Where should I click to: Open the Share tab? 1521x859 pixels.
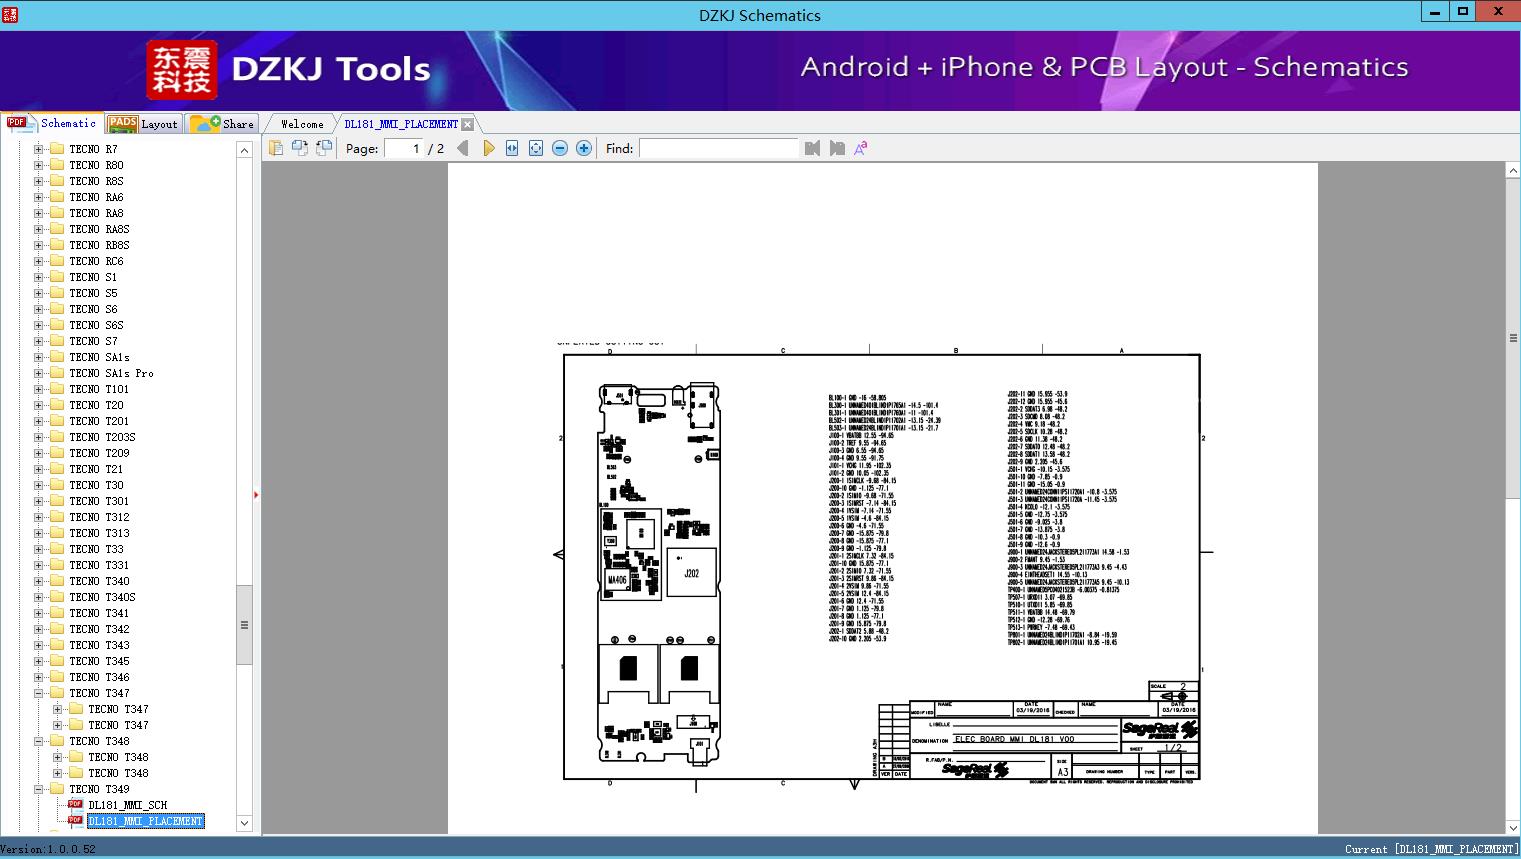tap(222, 124)
